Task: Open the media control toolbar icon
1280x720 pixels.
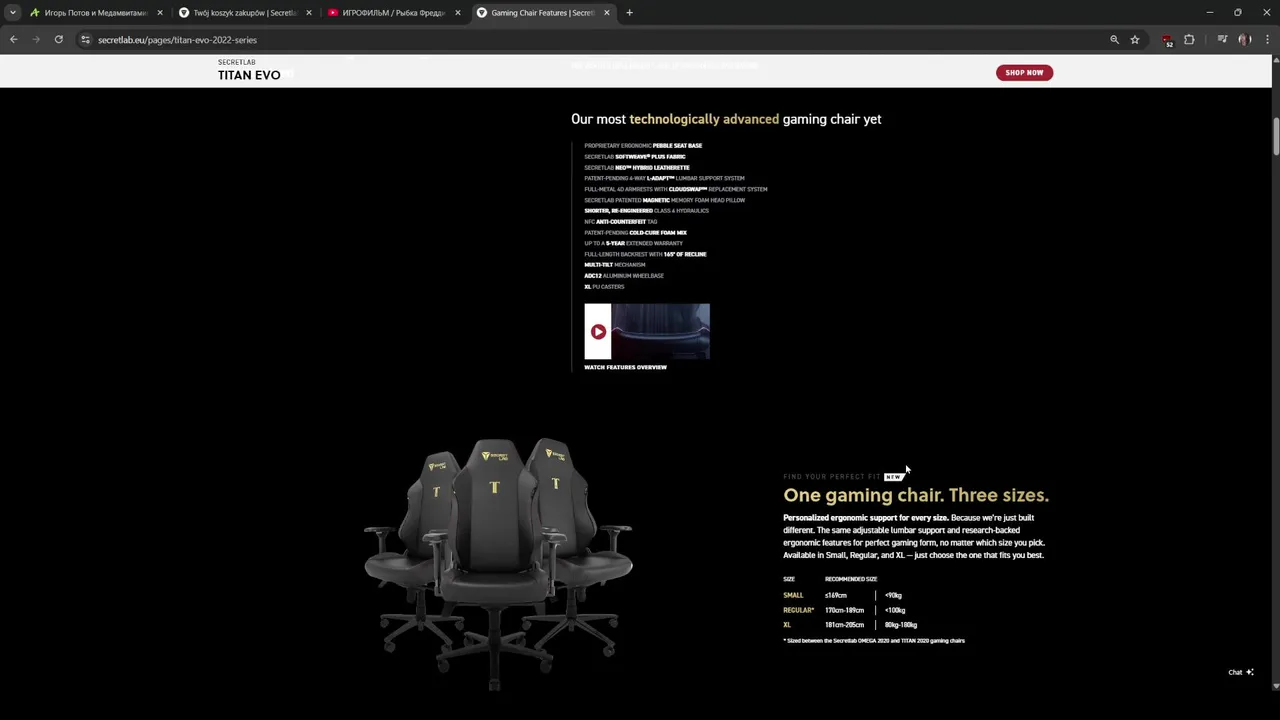Action: pyautogui.click(x=1222, y=40)
